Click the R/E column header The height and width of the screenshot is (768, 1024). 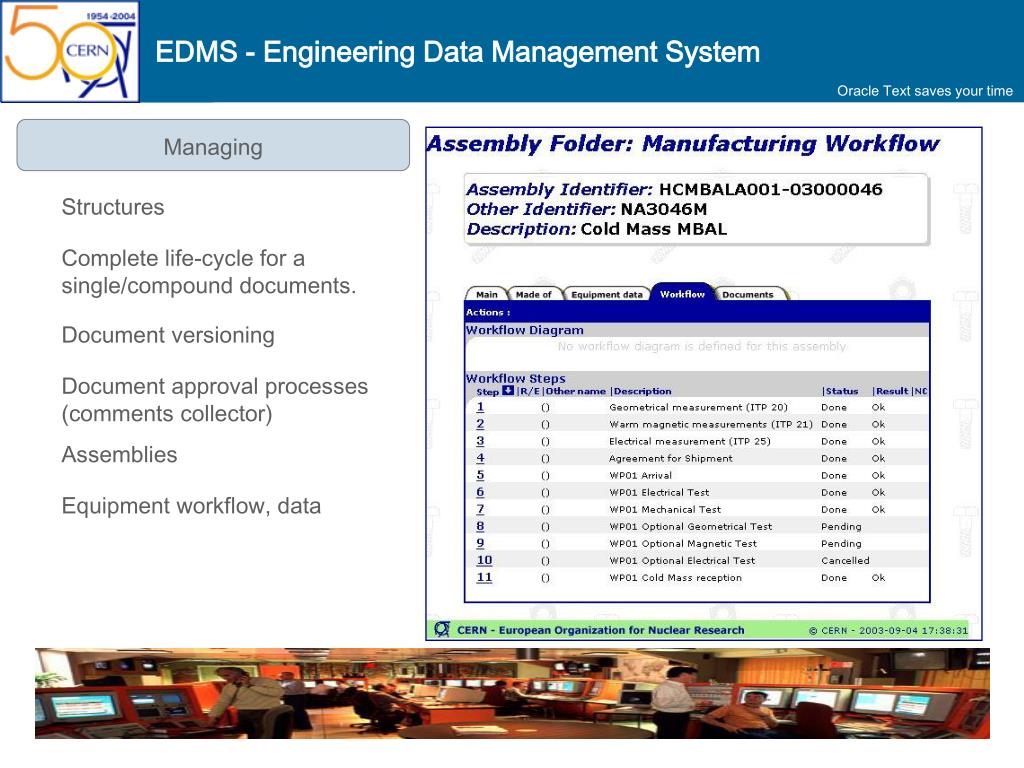(530, 391)
